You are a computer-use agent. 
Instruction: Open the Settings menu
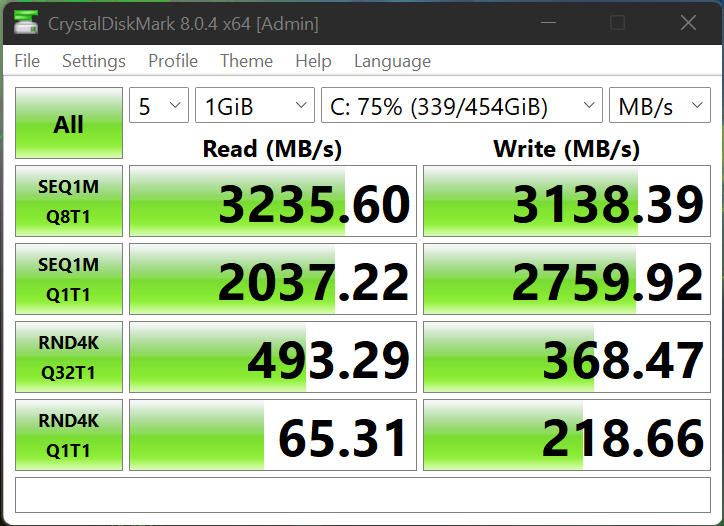tap(94, 61)
